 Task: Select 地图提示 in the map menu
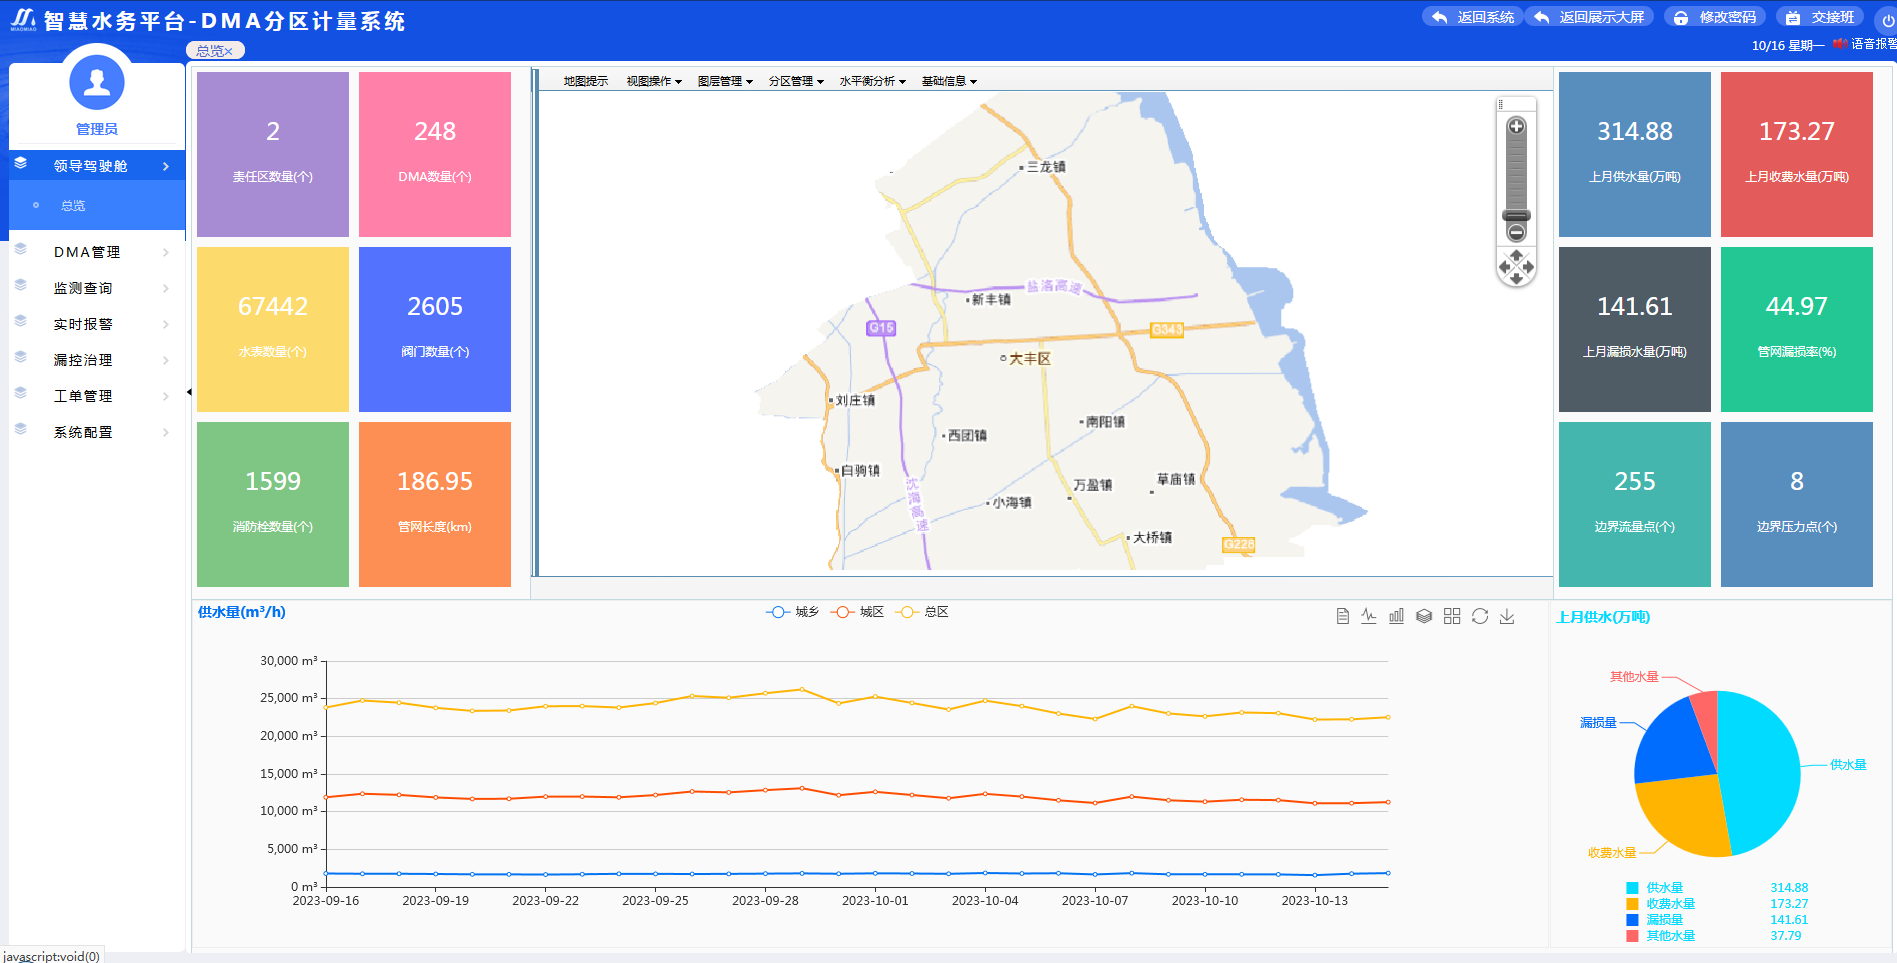(585, 81)
